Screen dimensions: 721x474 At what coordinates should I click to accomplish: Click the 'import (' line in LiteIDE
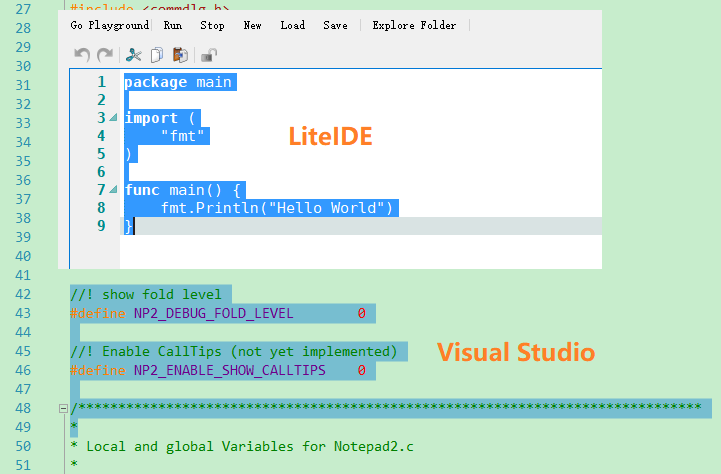(x=160, y=118)
